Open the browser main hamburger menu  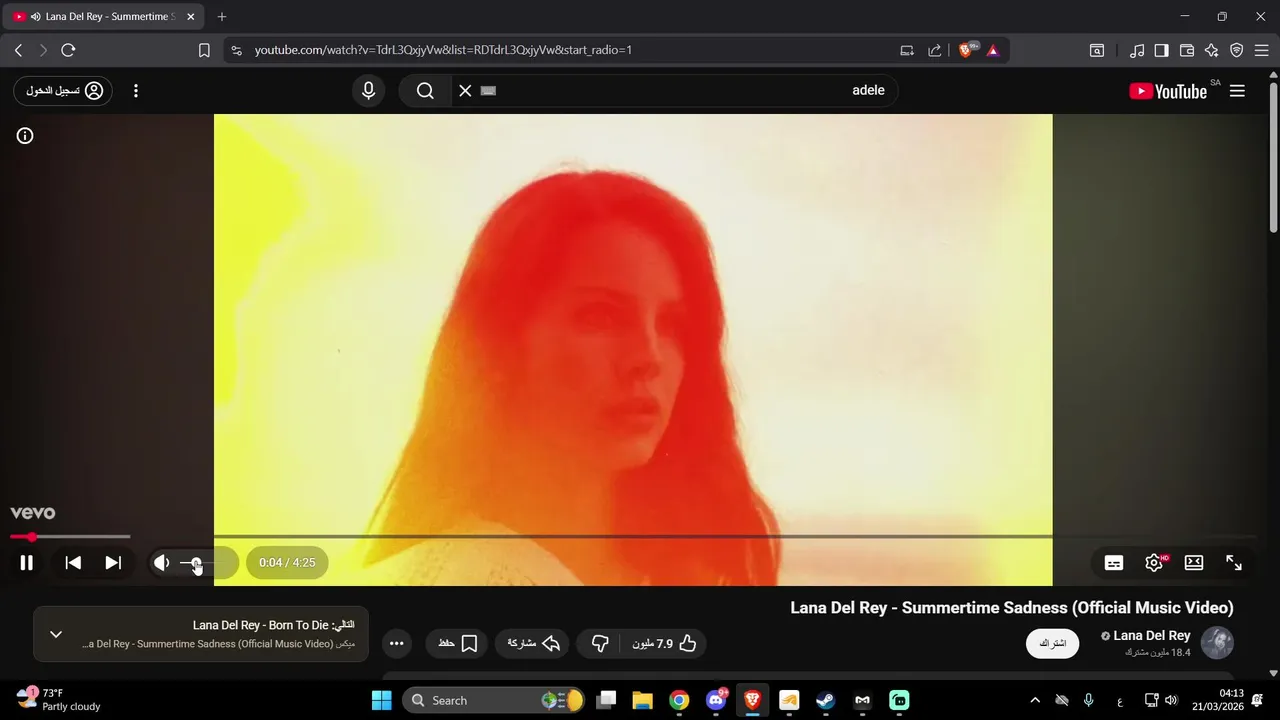(x=1261, y=50)
